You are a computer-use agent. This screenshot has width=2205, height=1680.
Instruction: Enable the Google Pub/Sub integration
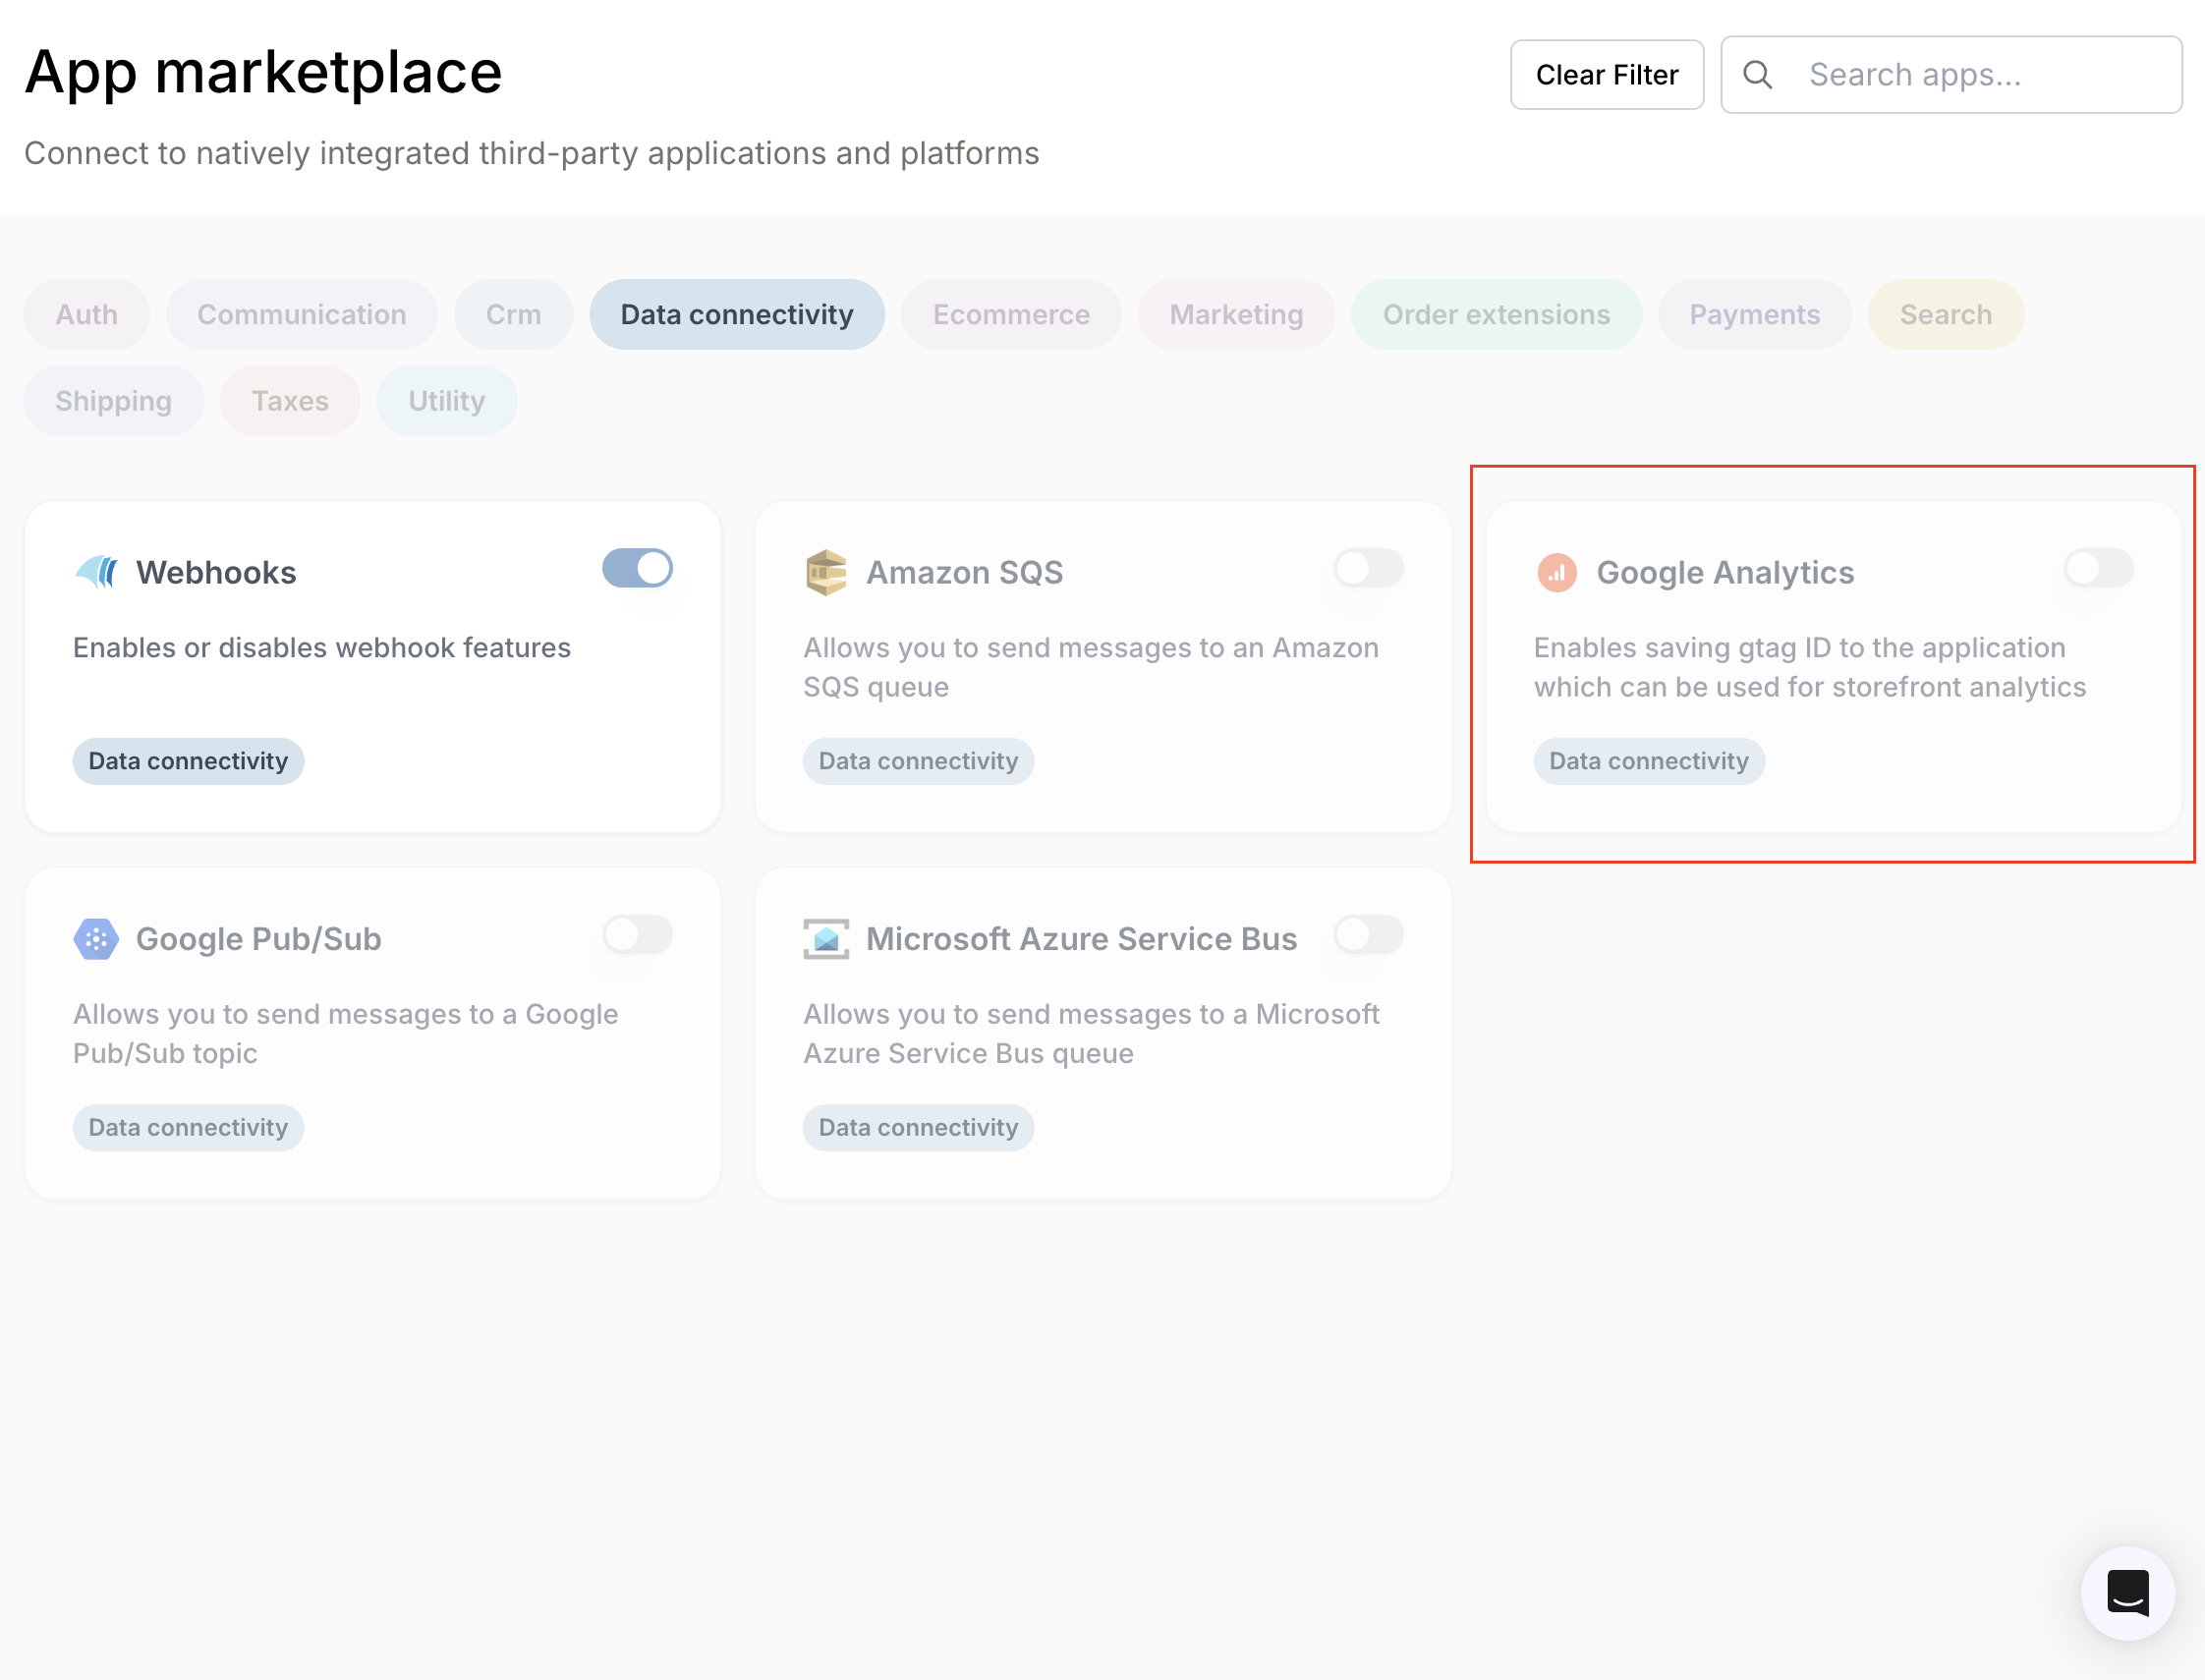637,935
